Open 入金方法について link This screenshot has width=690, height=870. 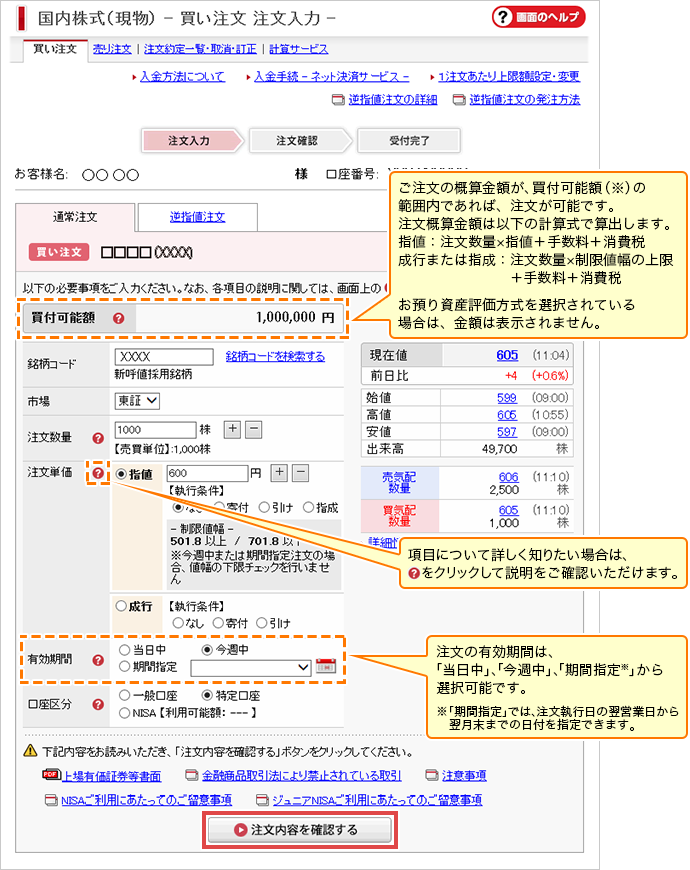[182, 77]
